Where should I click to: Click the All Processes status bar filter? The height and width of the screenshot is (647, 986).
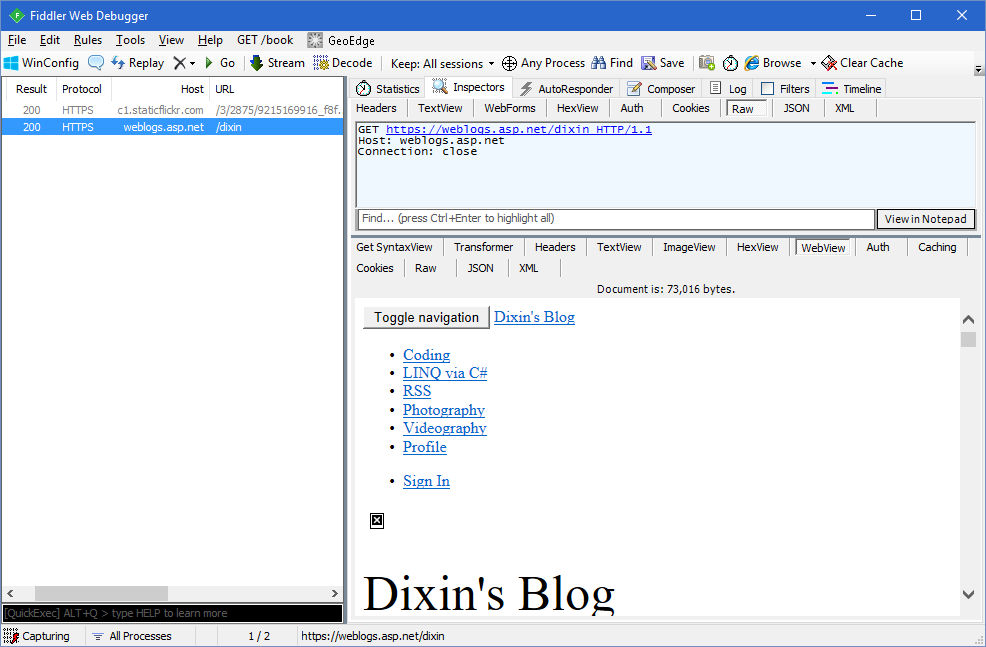click(132, 636)
